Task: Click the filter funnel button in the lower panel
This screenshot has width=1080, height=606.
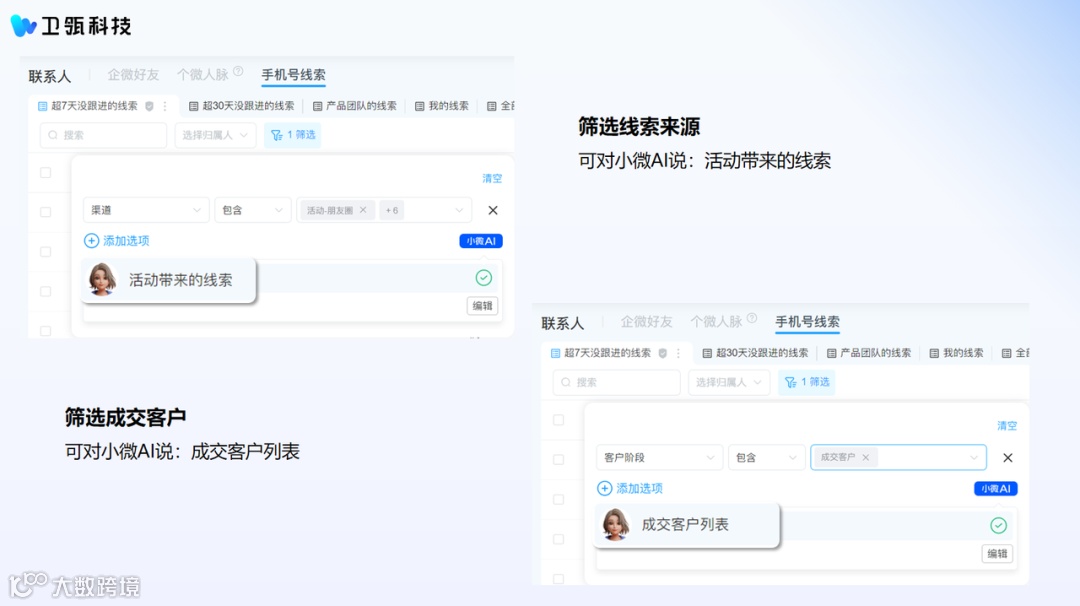Action: click(x=807, y=382)
